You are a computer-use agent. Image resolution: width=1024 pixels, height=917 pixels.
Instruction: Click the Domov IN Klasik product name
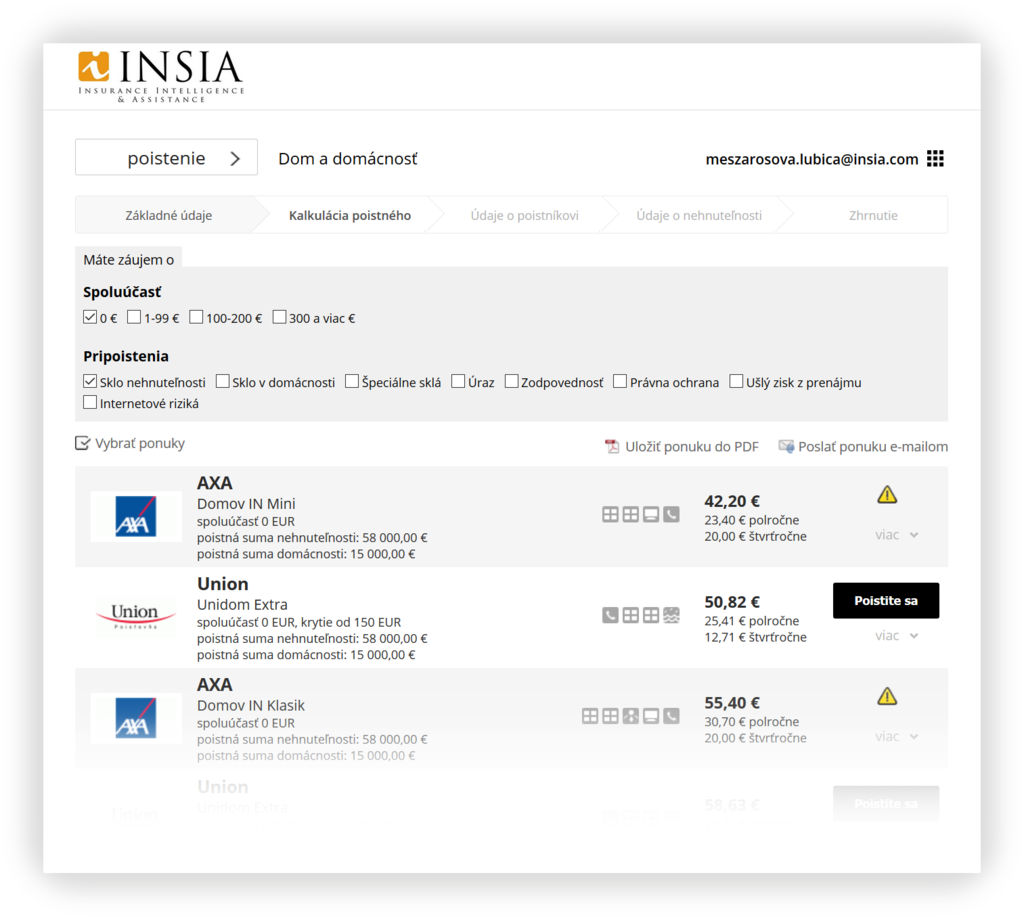pyautogui.click(x=251, y=706)
